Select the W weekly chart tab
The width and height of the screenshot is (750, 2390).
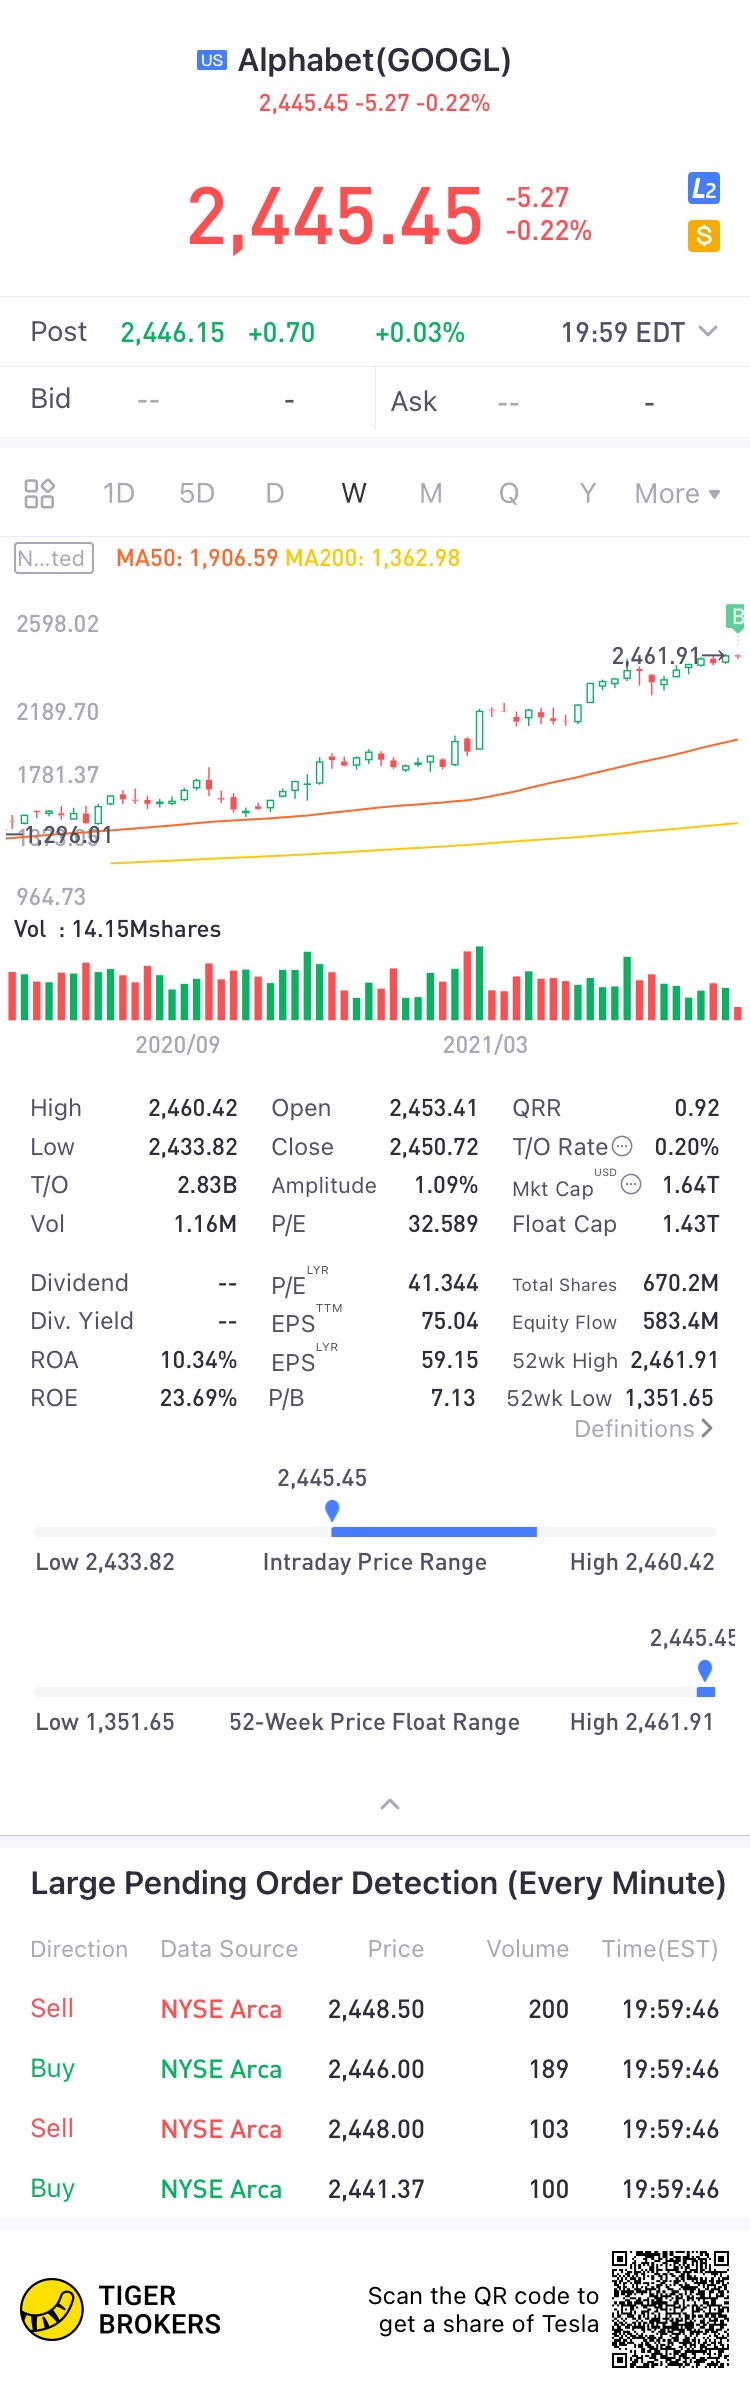coord(354,493)
